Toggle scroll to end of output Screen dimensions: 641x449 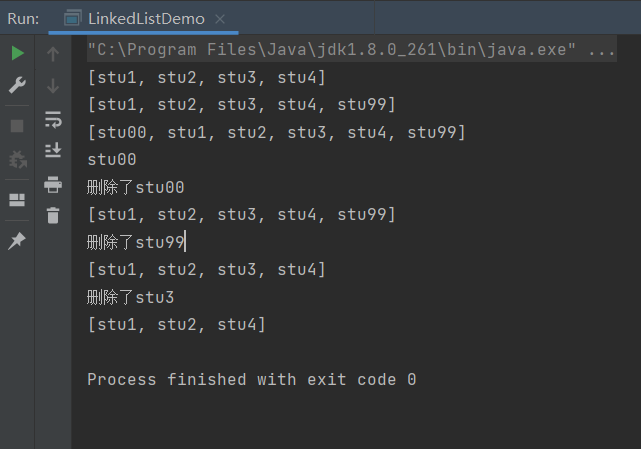[x=53, y=151]
